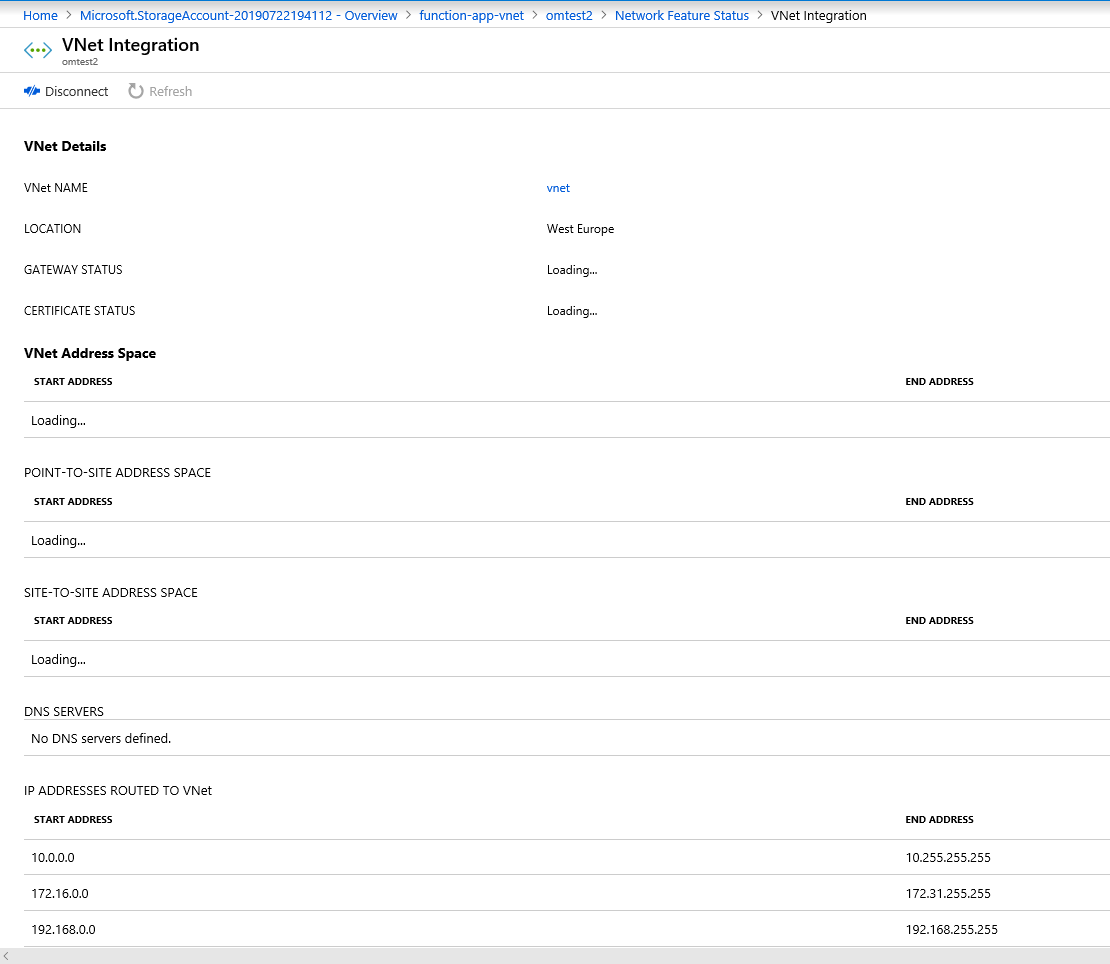Select the 192.168.0.0 routed address row
1110x964 pixels.
coord(63,929)
